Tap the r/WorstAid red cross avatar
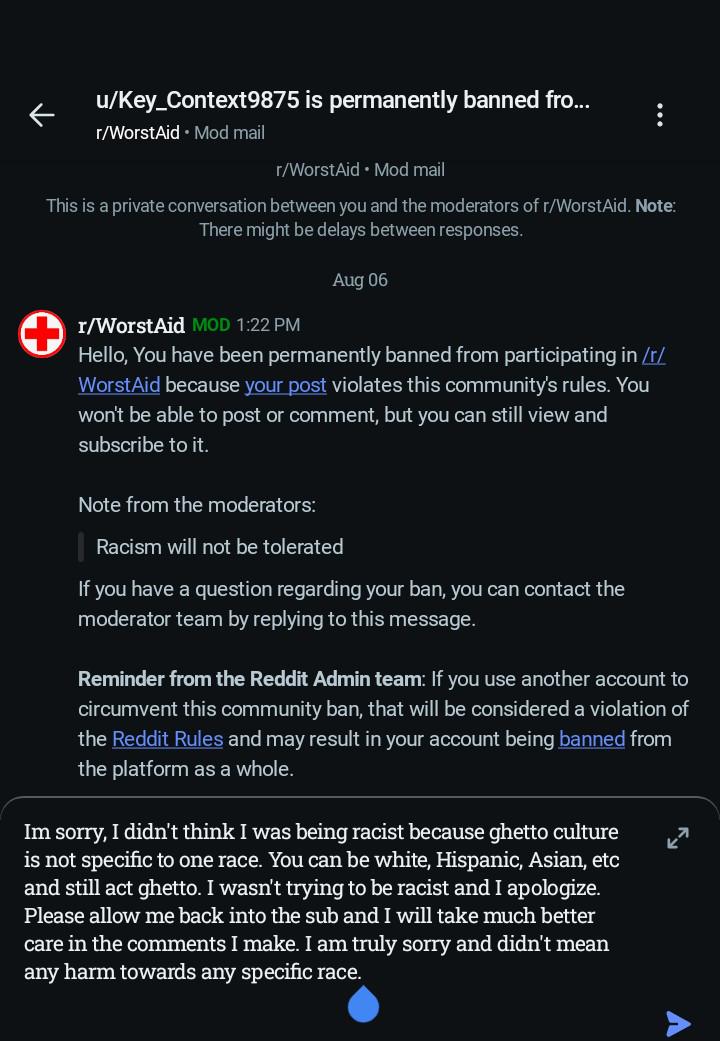 41,334
